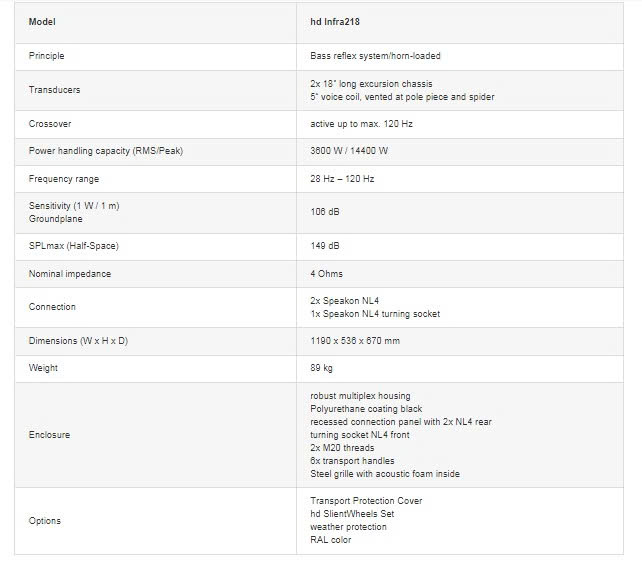Click the "Enclosure" row label

pos(50,435)
